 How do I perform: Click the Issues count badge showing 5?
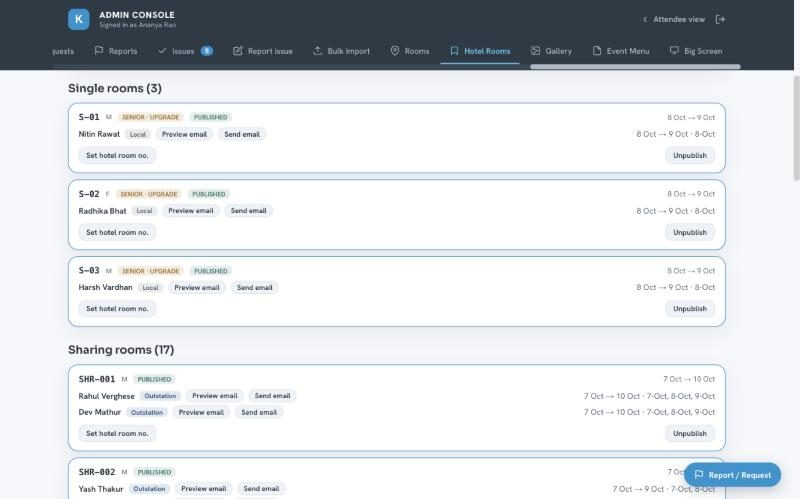[x=207, y=51]
